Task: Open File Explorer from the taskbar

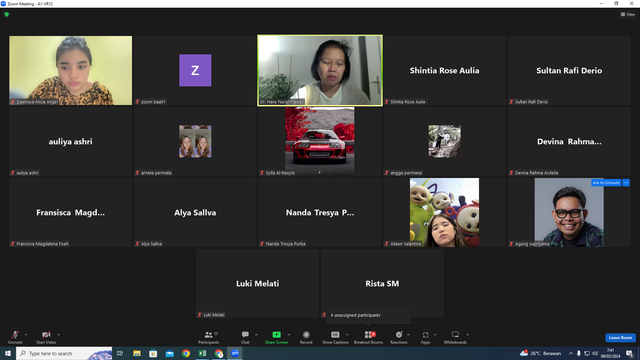Action: (x=137, y=353)
